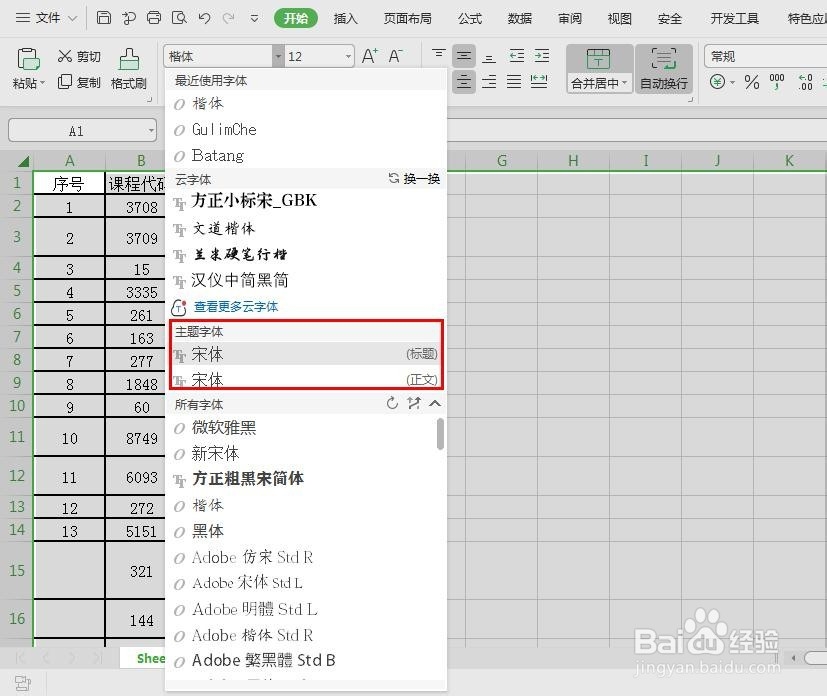Click the Cut scissors button
Viewport: 827px width, 696px height.
[x=79, y=56]
